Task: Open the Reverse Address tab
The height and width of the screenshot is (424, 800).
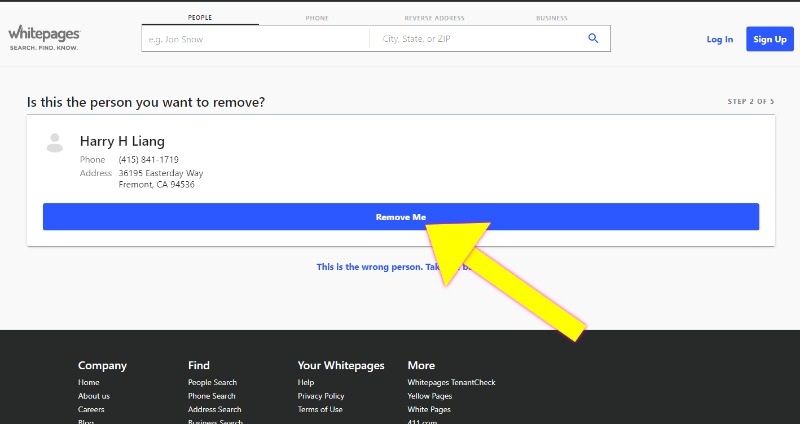Action: point(434,18)
